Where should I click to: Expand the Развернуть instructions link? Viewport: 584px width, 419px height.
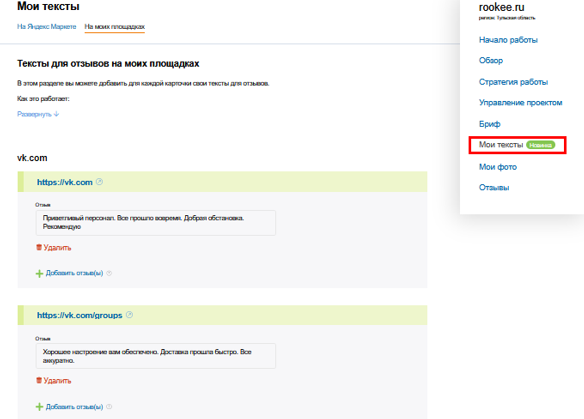point(38,114)
